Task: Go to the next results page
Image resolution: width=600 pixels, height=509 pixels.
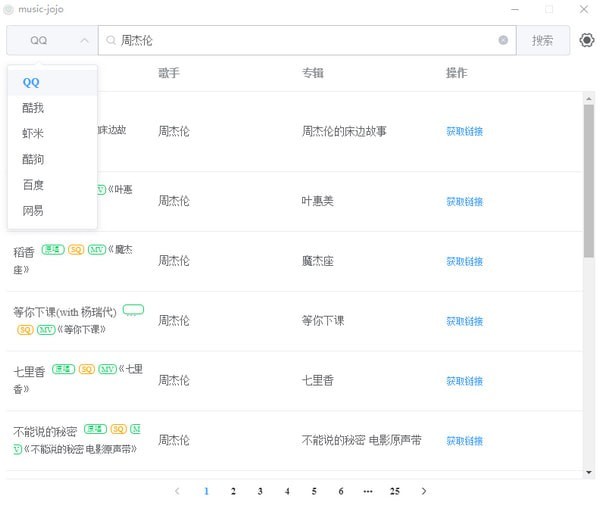Action: tap(424, 491)
